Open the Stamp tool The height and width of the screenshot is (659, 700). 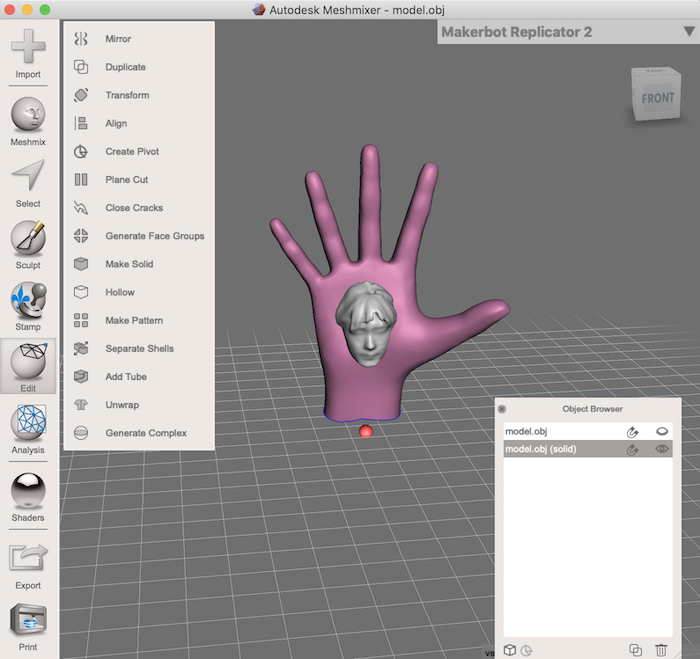click(x=28, y=307)
